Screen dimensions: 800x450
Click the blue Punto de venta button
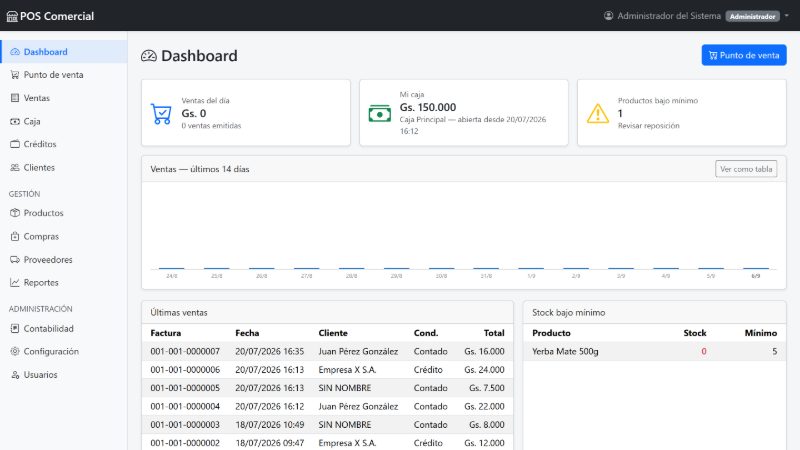[744, 55]
